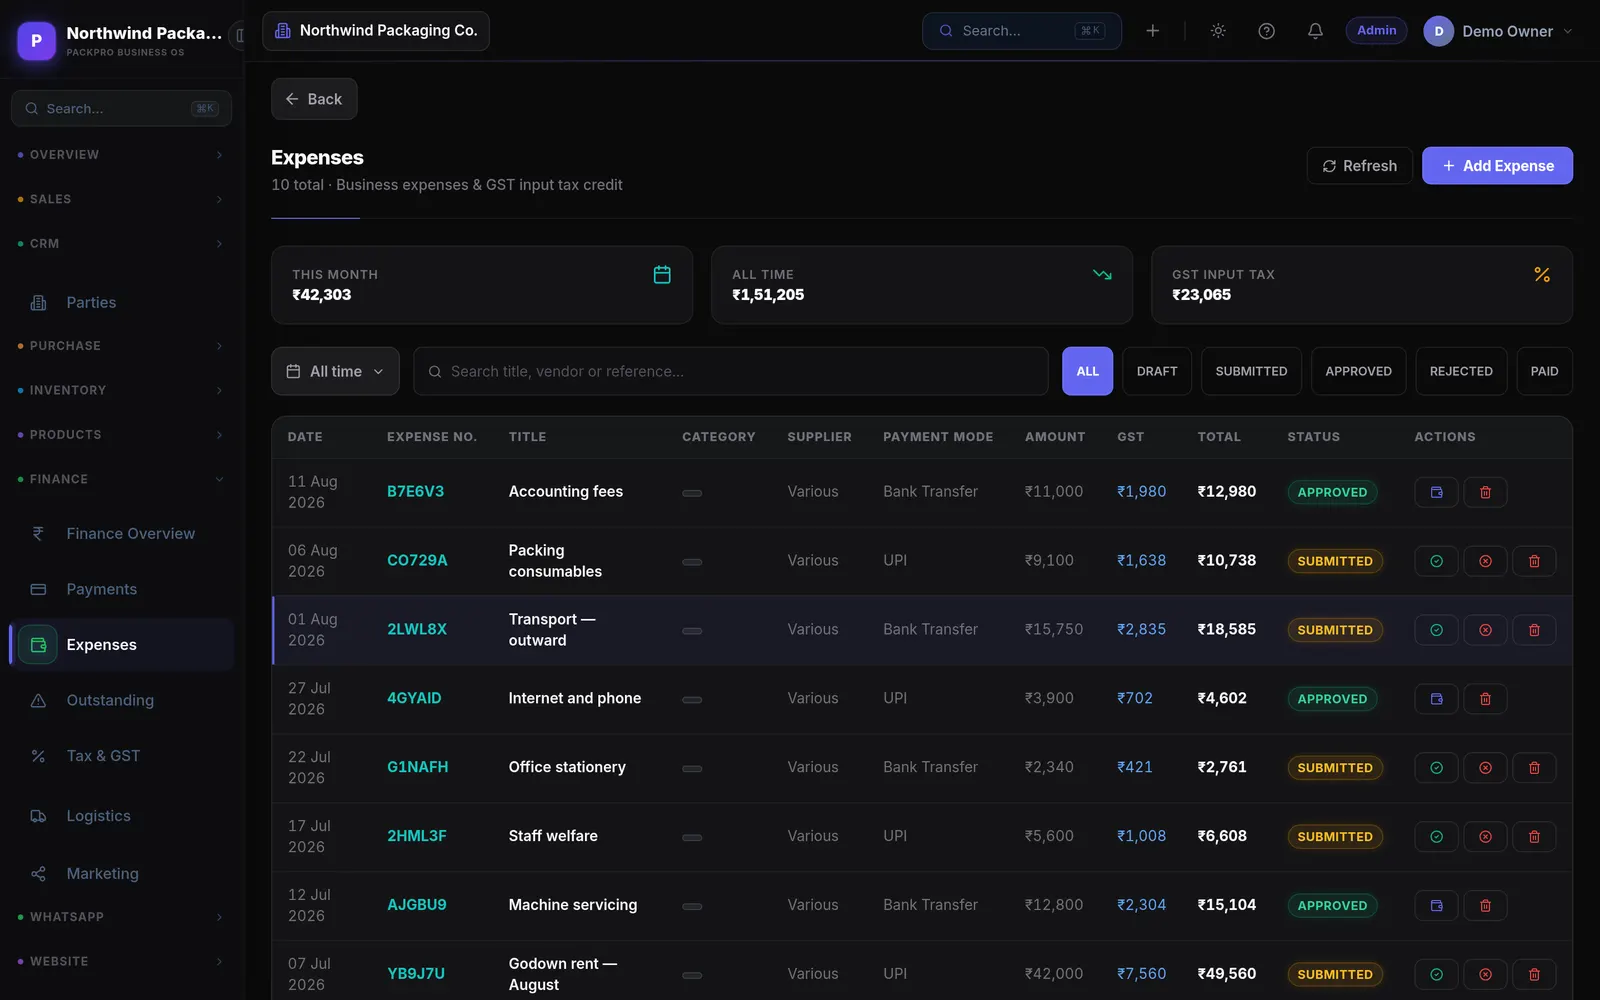Open the notifications bell

coord(1315,31)
